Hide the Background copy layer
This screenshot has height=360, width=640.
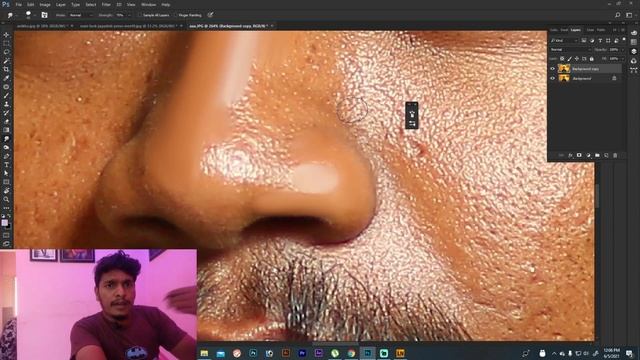point(553,69)
